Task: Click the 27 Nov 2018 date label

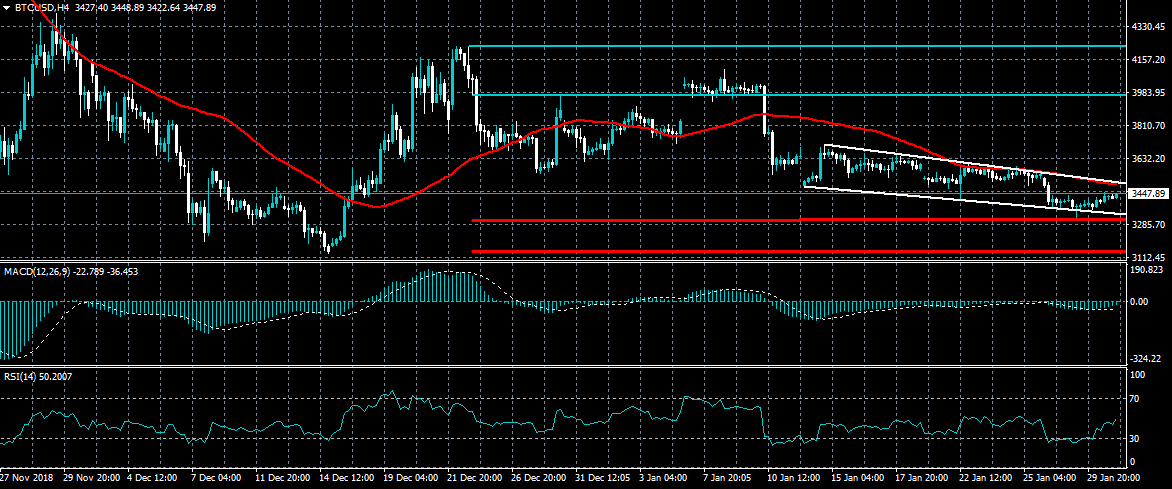Action: (x=28, y=477)
